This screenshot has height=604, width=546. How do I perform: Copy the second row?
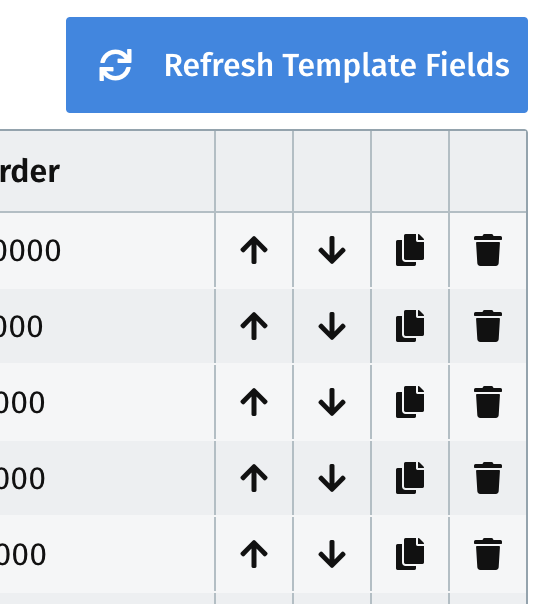(x=410, y=326)
